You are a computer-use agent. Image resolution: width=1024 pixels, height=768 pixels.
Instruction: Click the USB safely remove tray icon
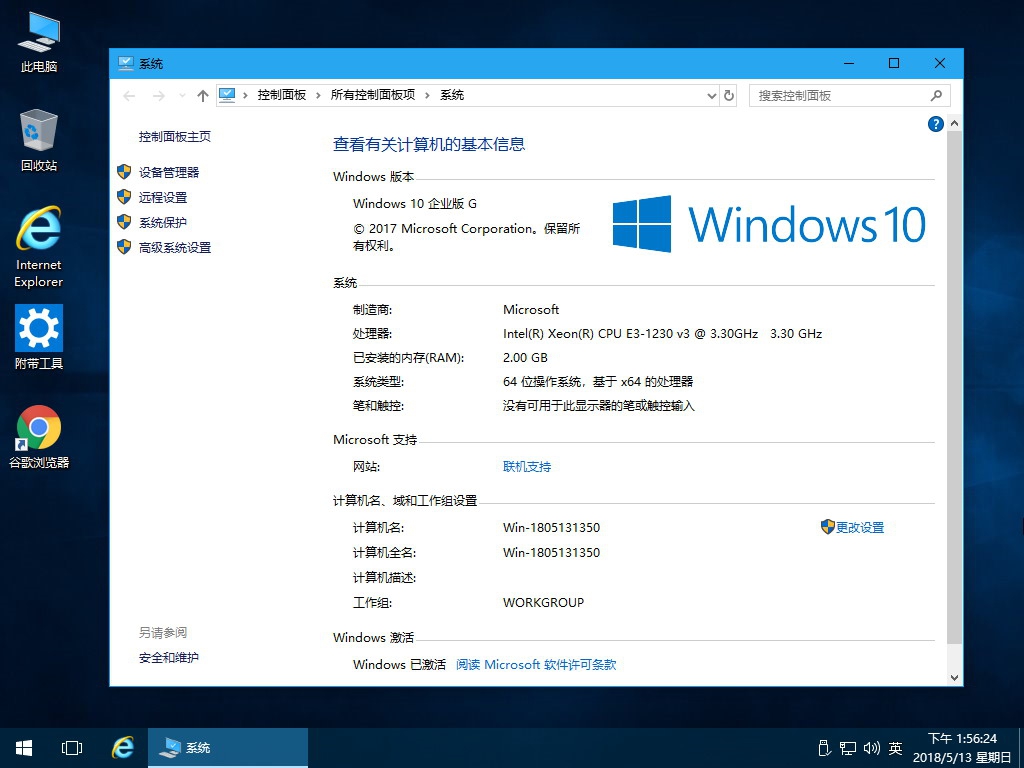824,748
